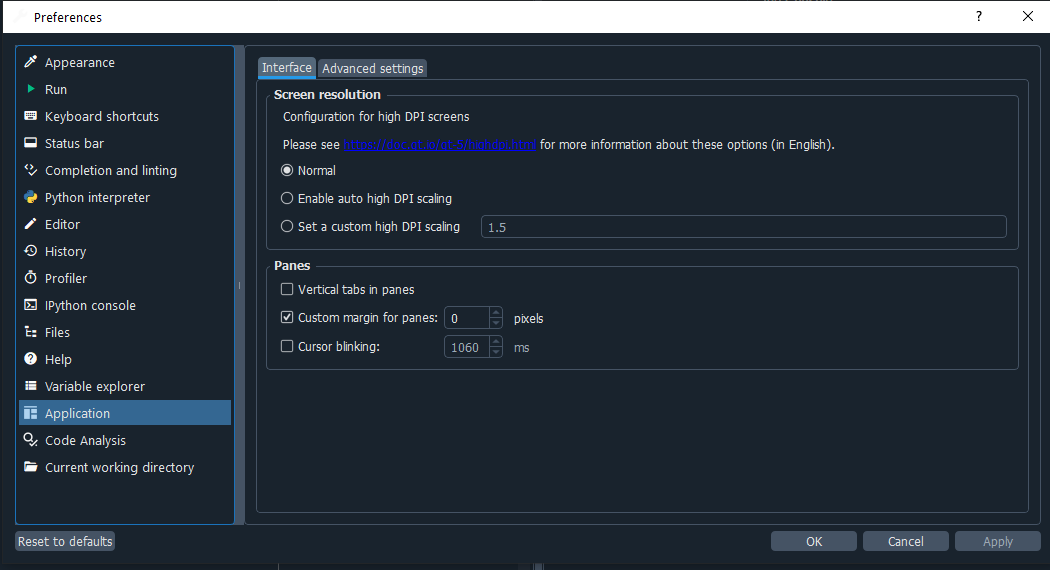Open the Qt highdpi documentation link

click(440, 145)
